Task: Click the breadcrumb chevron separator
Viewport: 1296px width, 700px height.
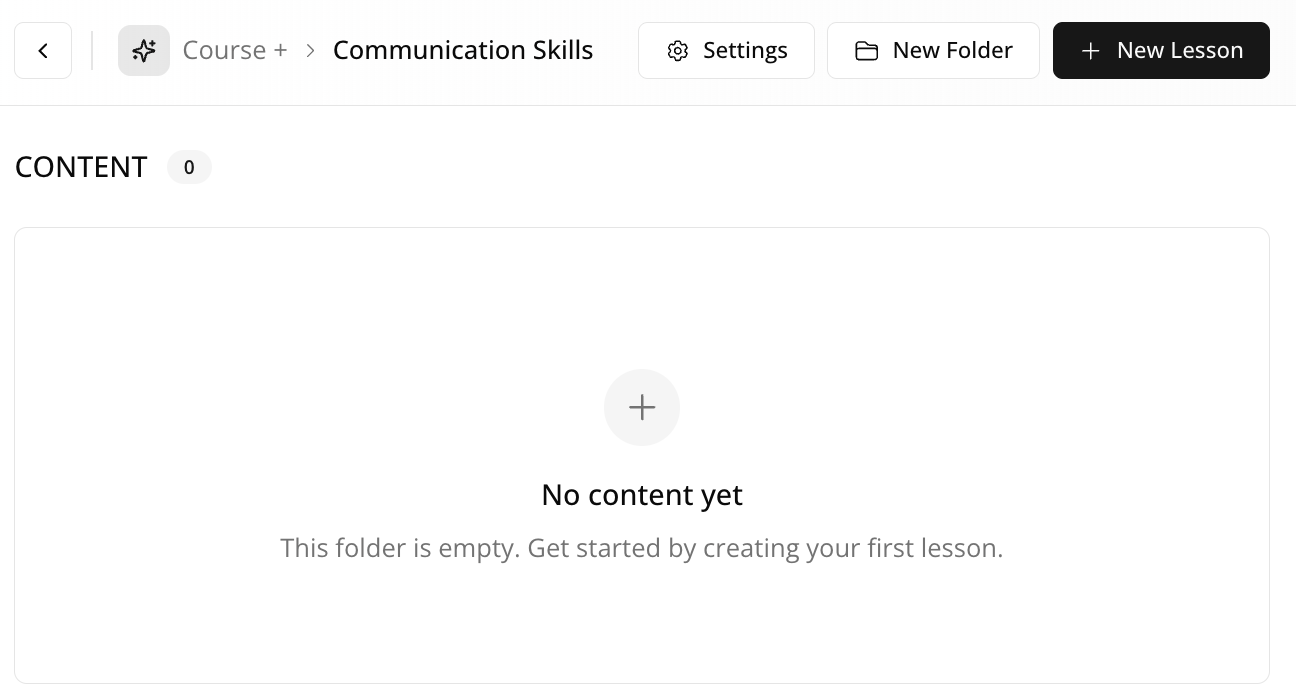Action: 311,50
